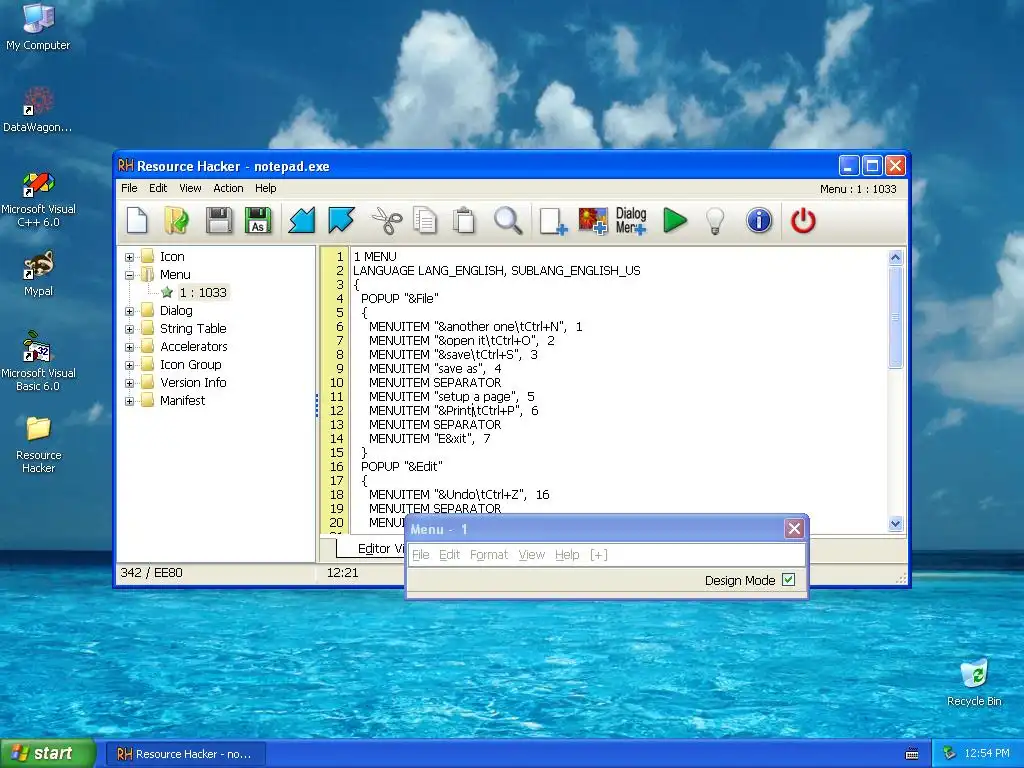Viewport: 1024px width, 768px height.
Task: Open a file with the folder icon
Action: tap(176, 220)
